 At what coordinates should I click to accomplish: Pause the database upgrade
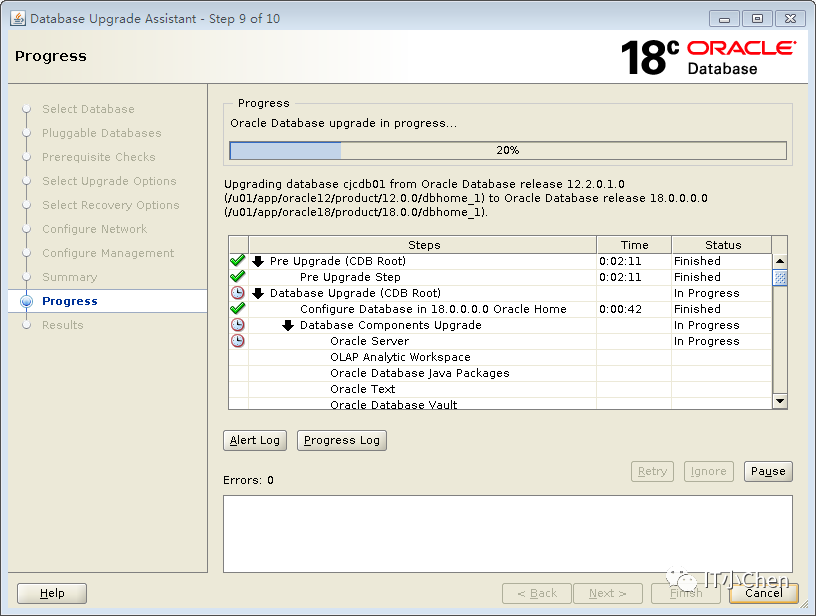768,471
